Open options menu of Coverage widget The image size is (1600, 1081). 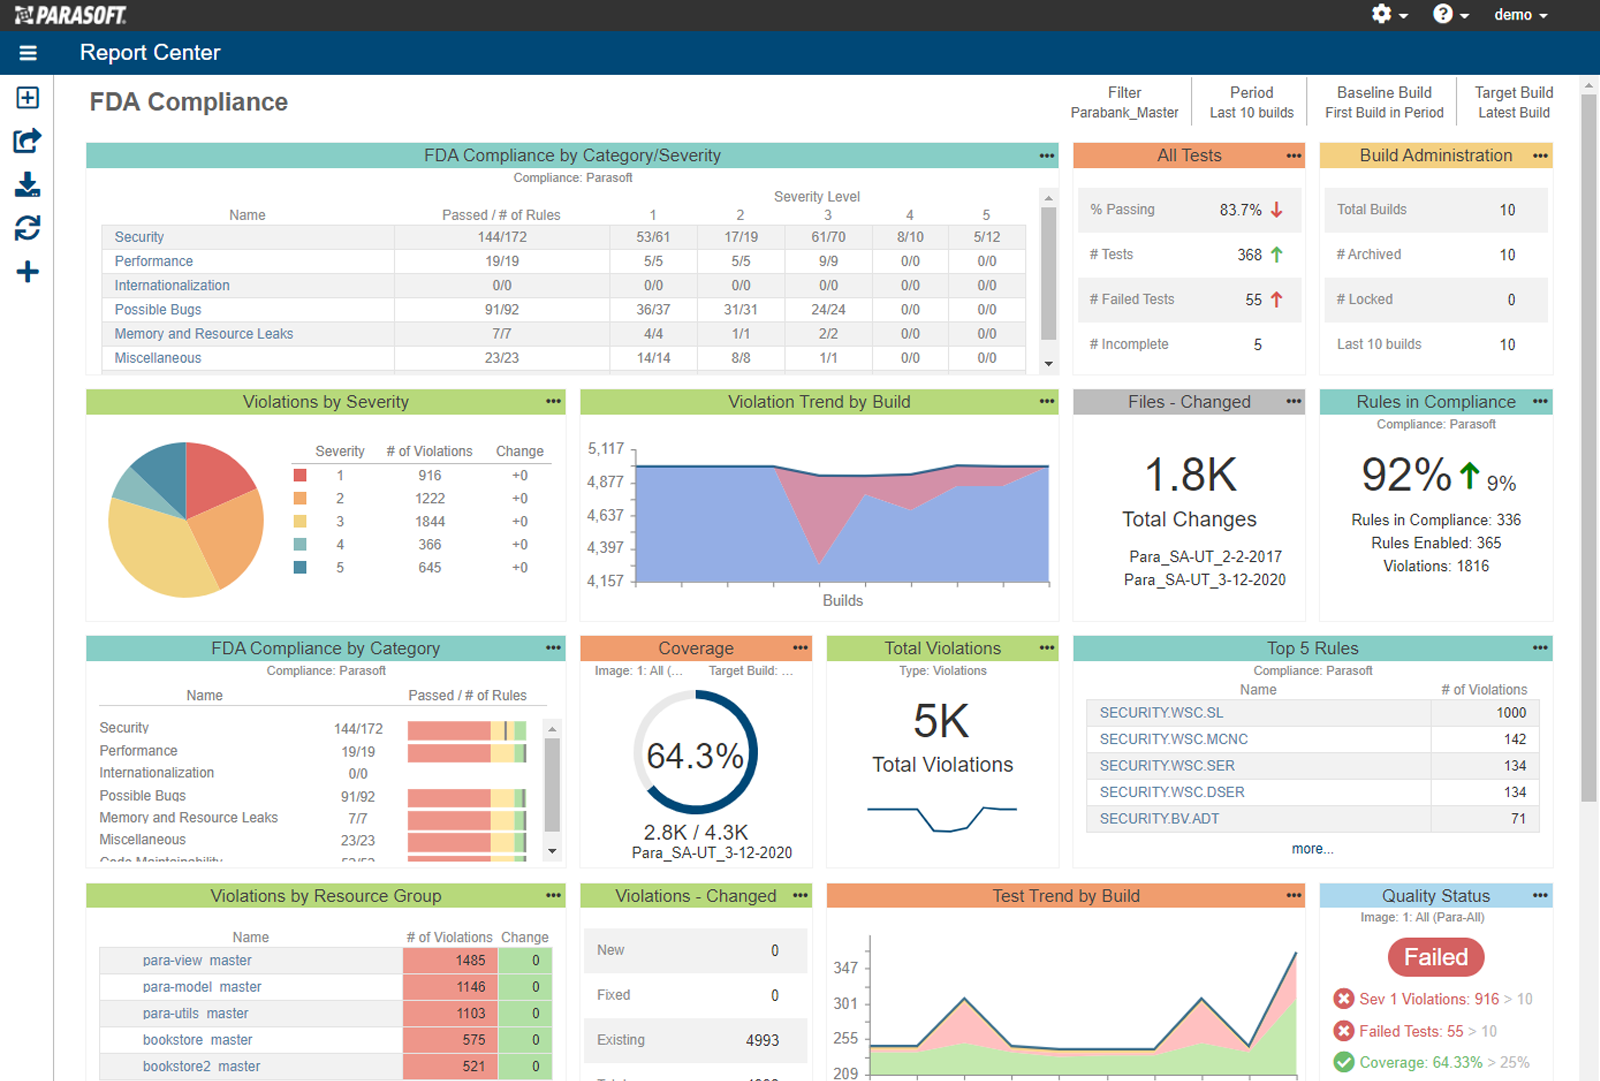800,648
